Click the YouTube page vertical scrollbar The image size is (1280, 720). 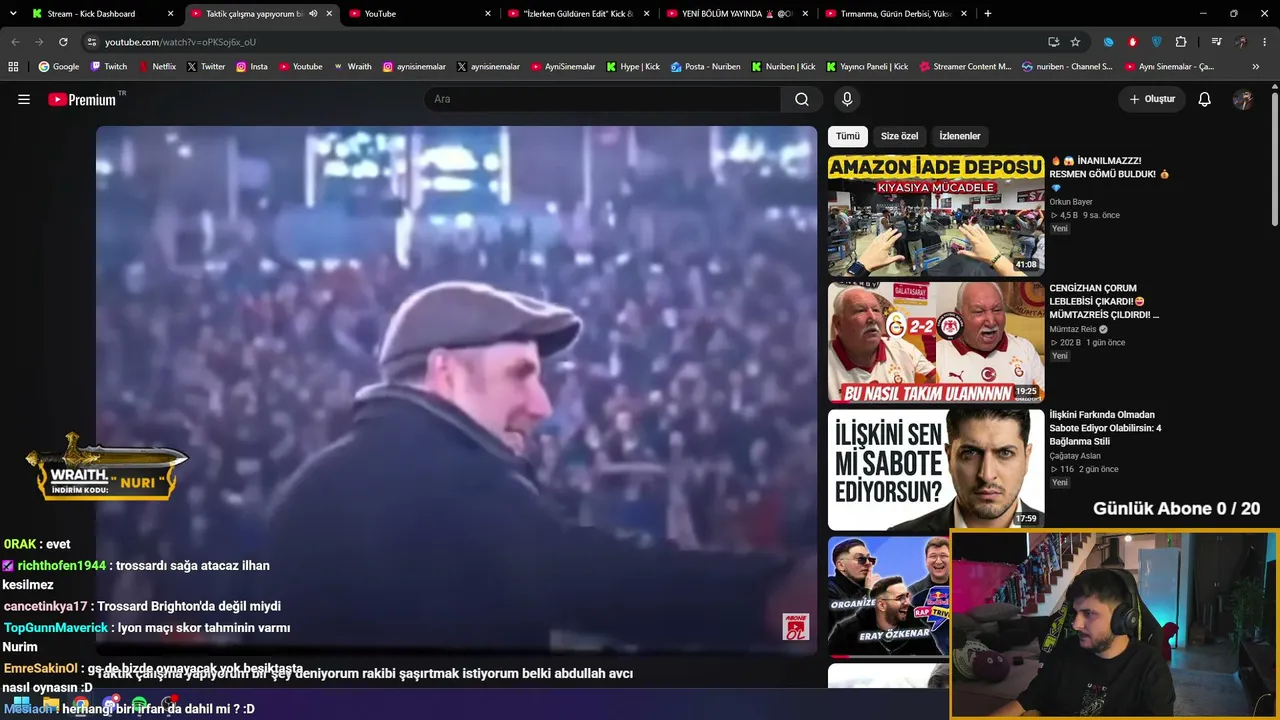(x=1274, y=160)
